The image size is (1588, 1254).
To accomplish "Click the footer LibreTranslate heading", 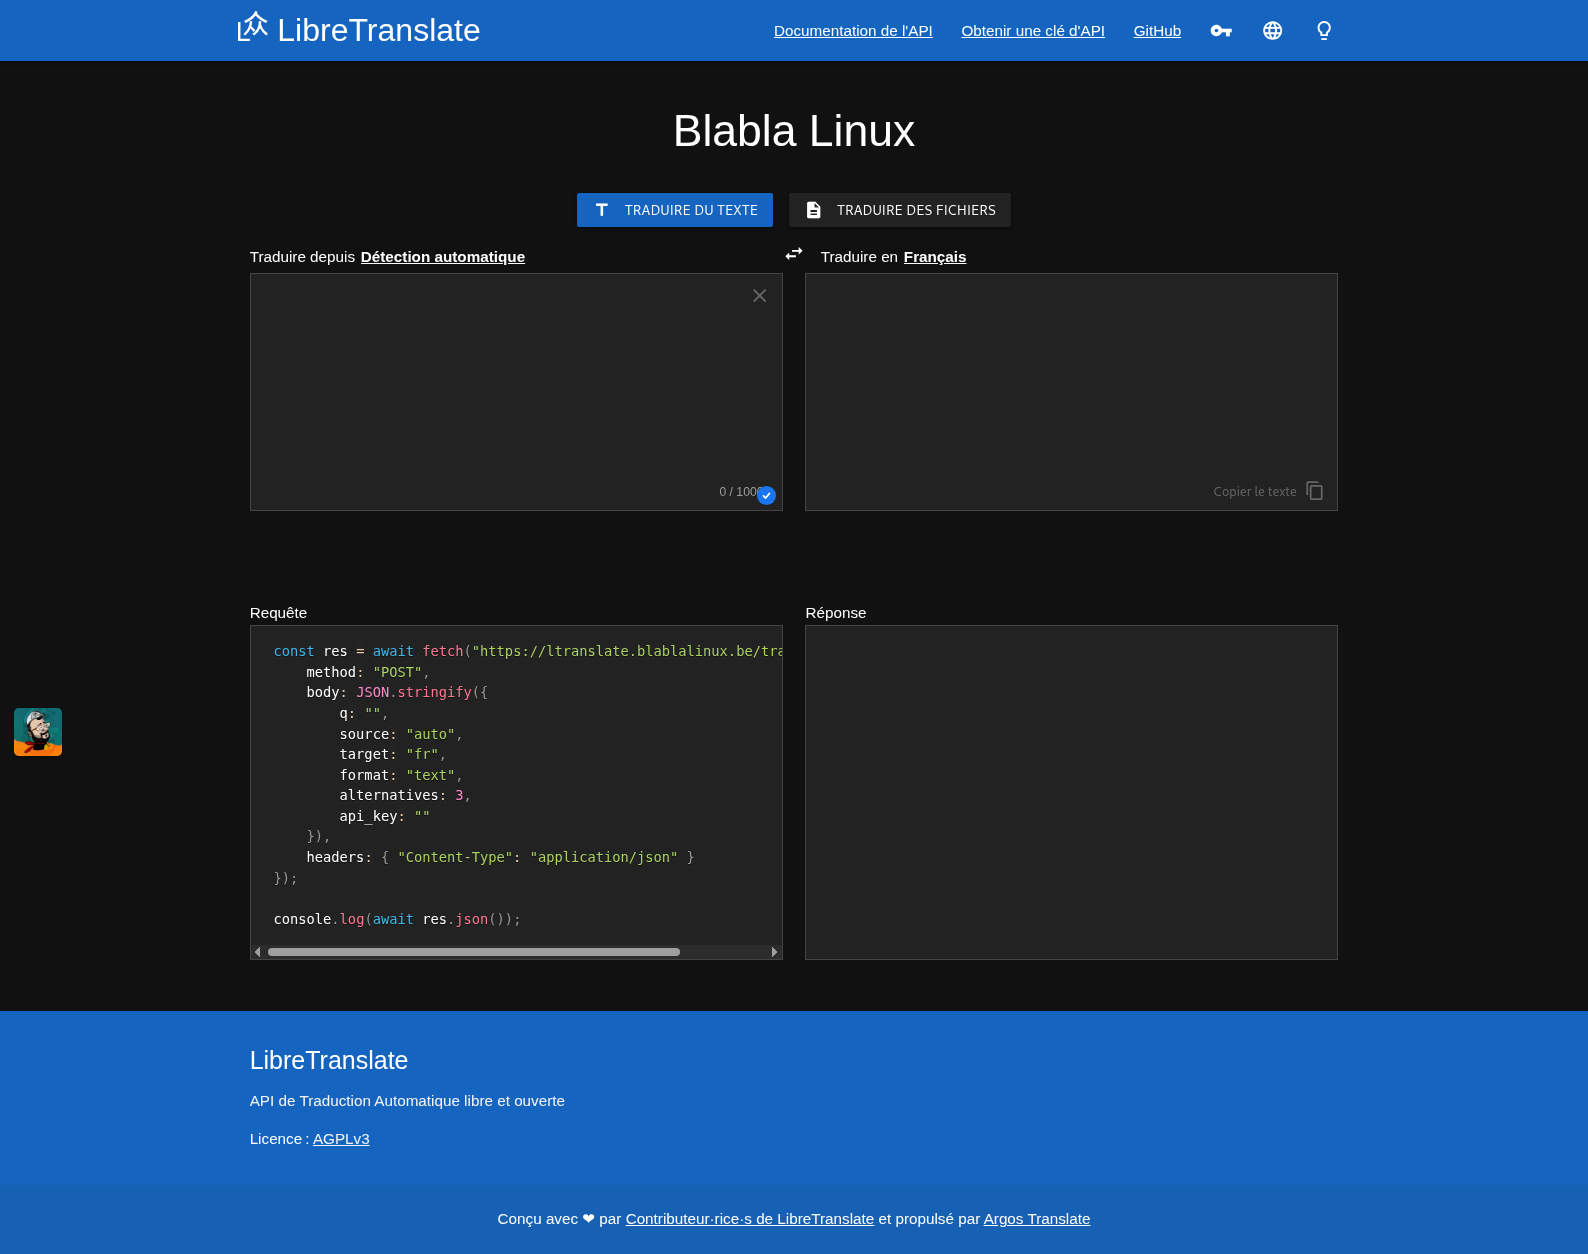I will pos(329,1060).
